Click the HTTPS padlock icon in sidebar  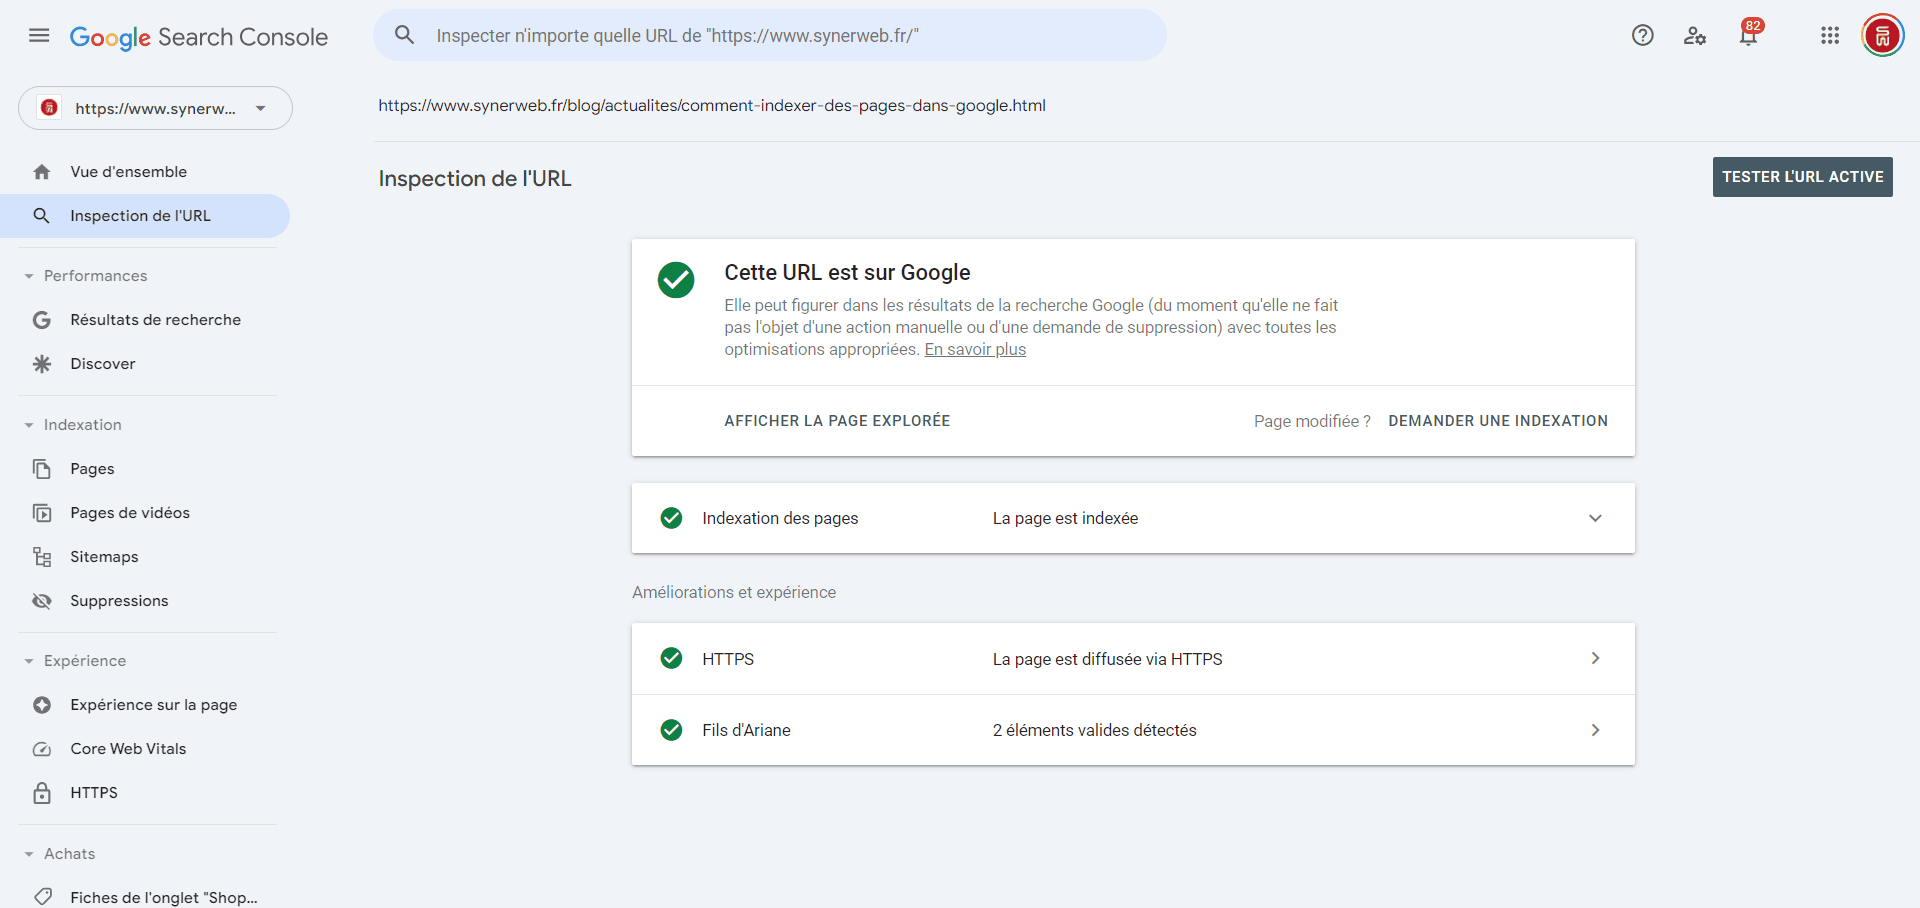pyautogui.click(x=42, y=793)
